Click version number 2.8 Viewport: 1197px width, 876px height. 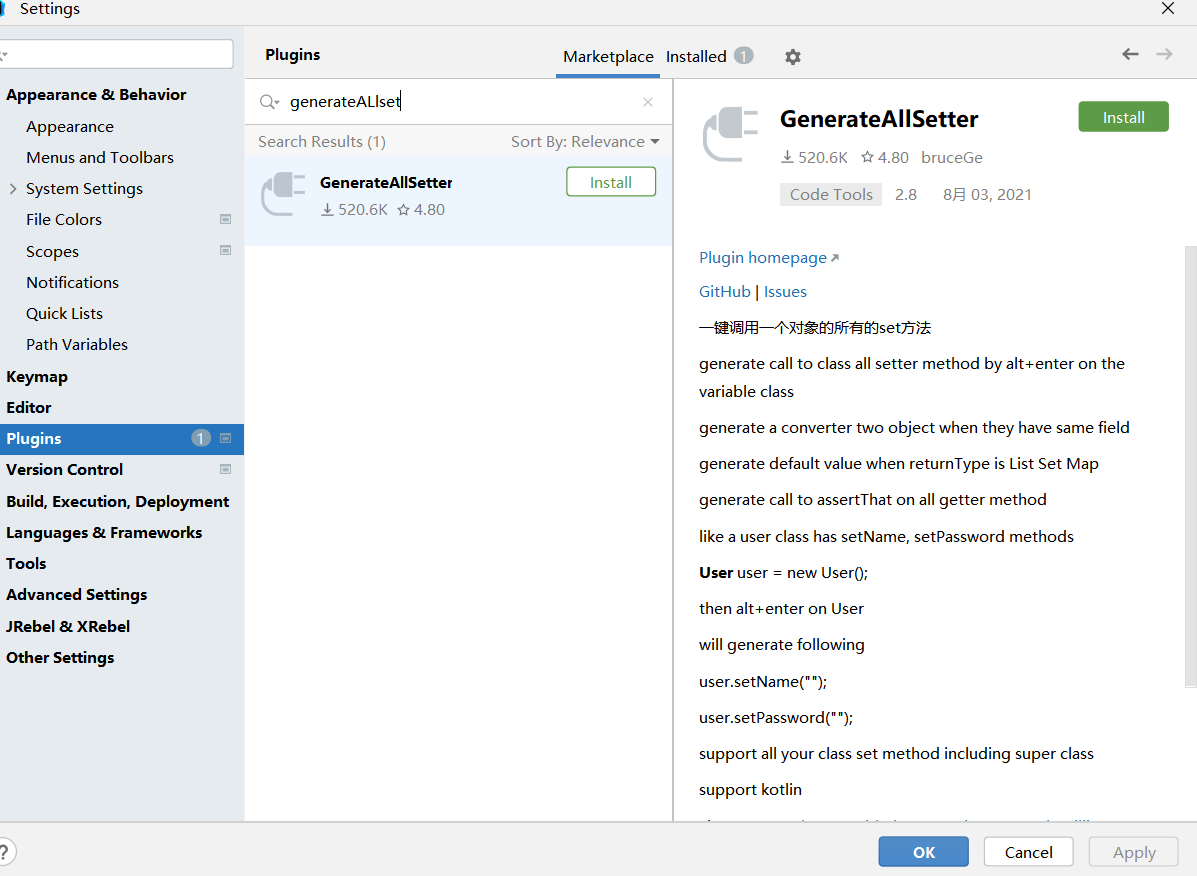pyautogui.click(x=905, y=195)
